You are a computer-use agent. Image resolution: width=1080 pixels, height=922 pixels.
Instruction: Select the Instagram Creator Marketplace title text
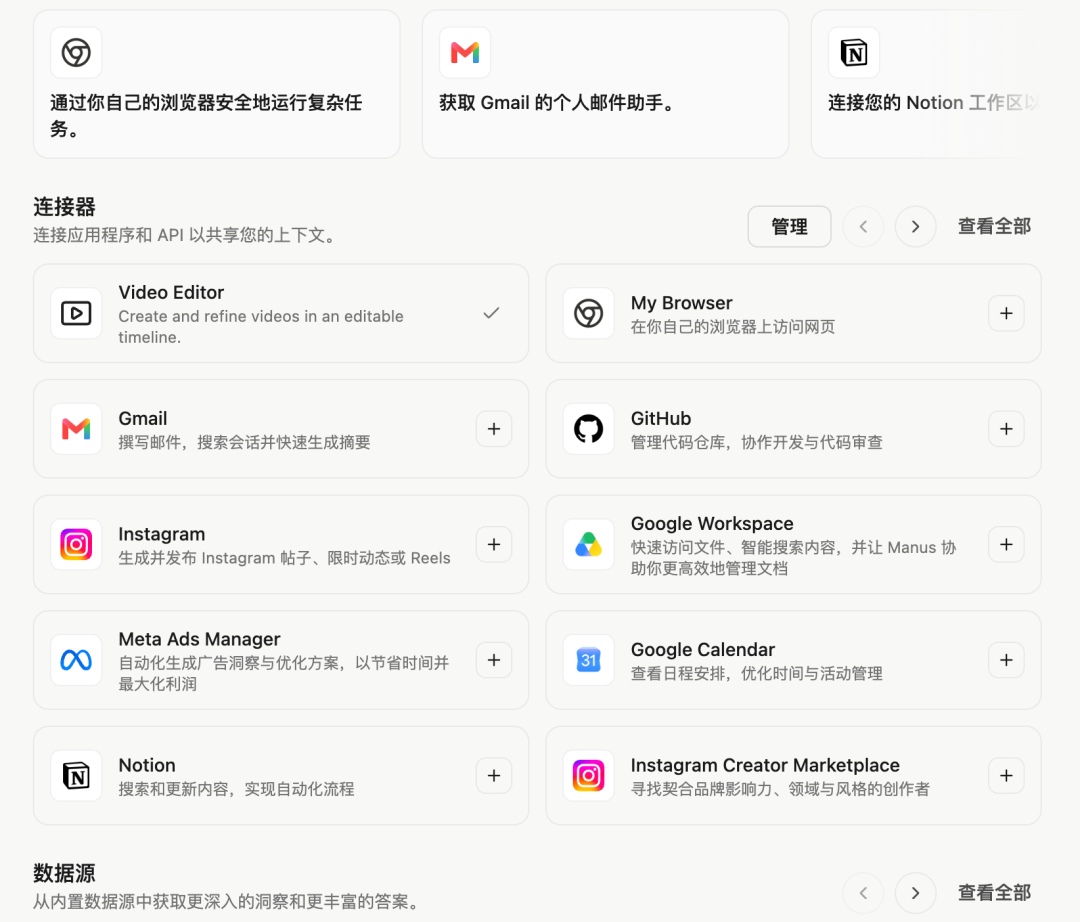pyautogui.click(x=765, y=765)
